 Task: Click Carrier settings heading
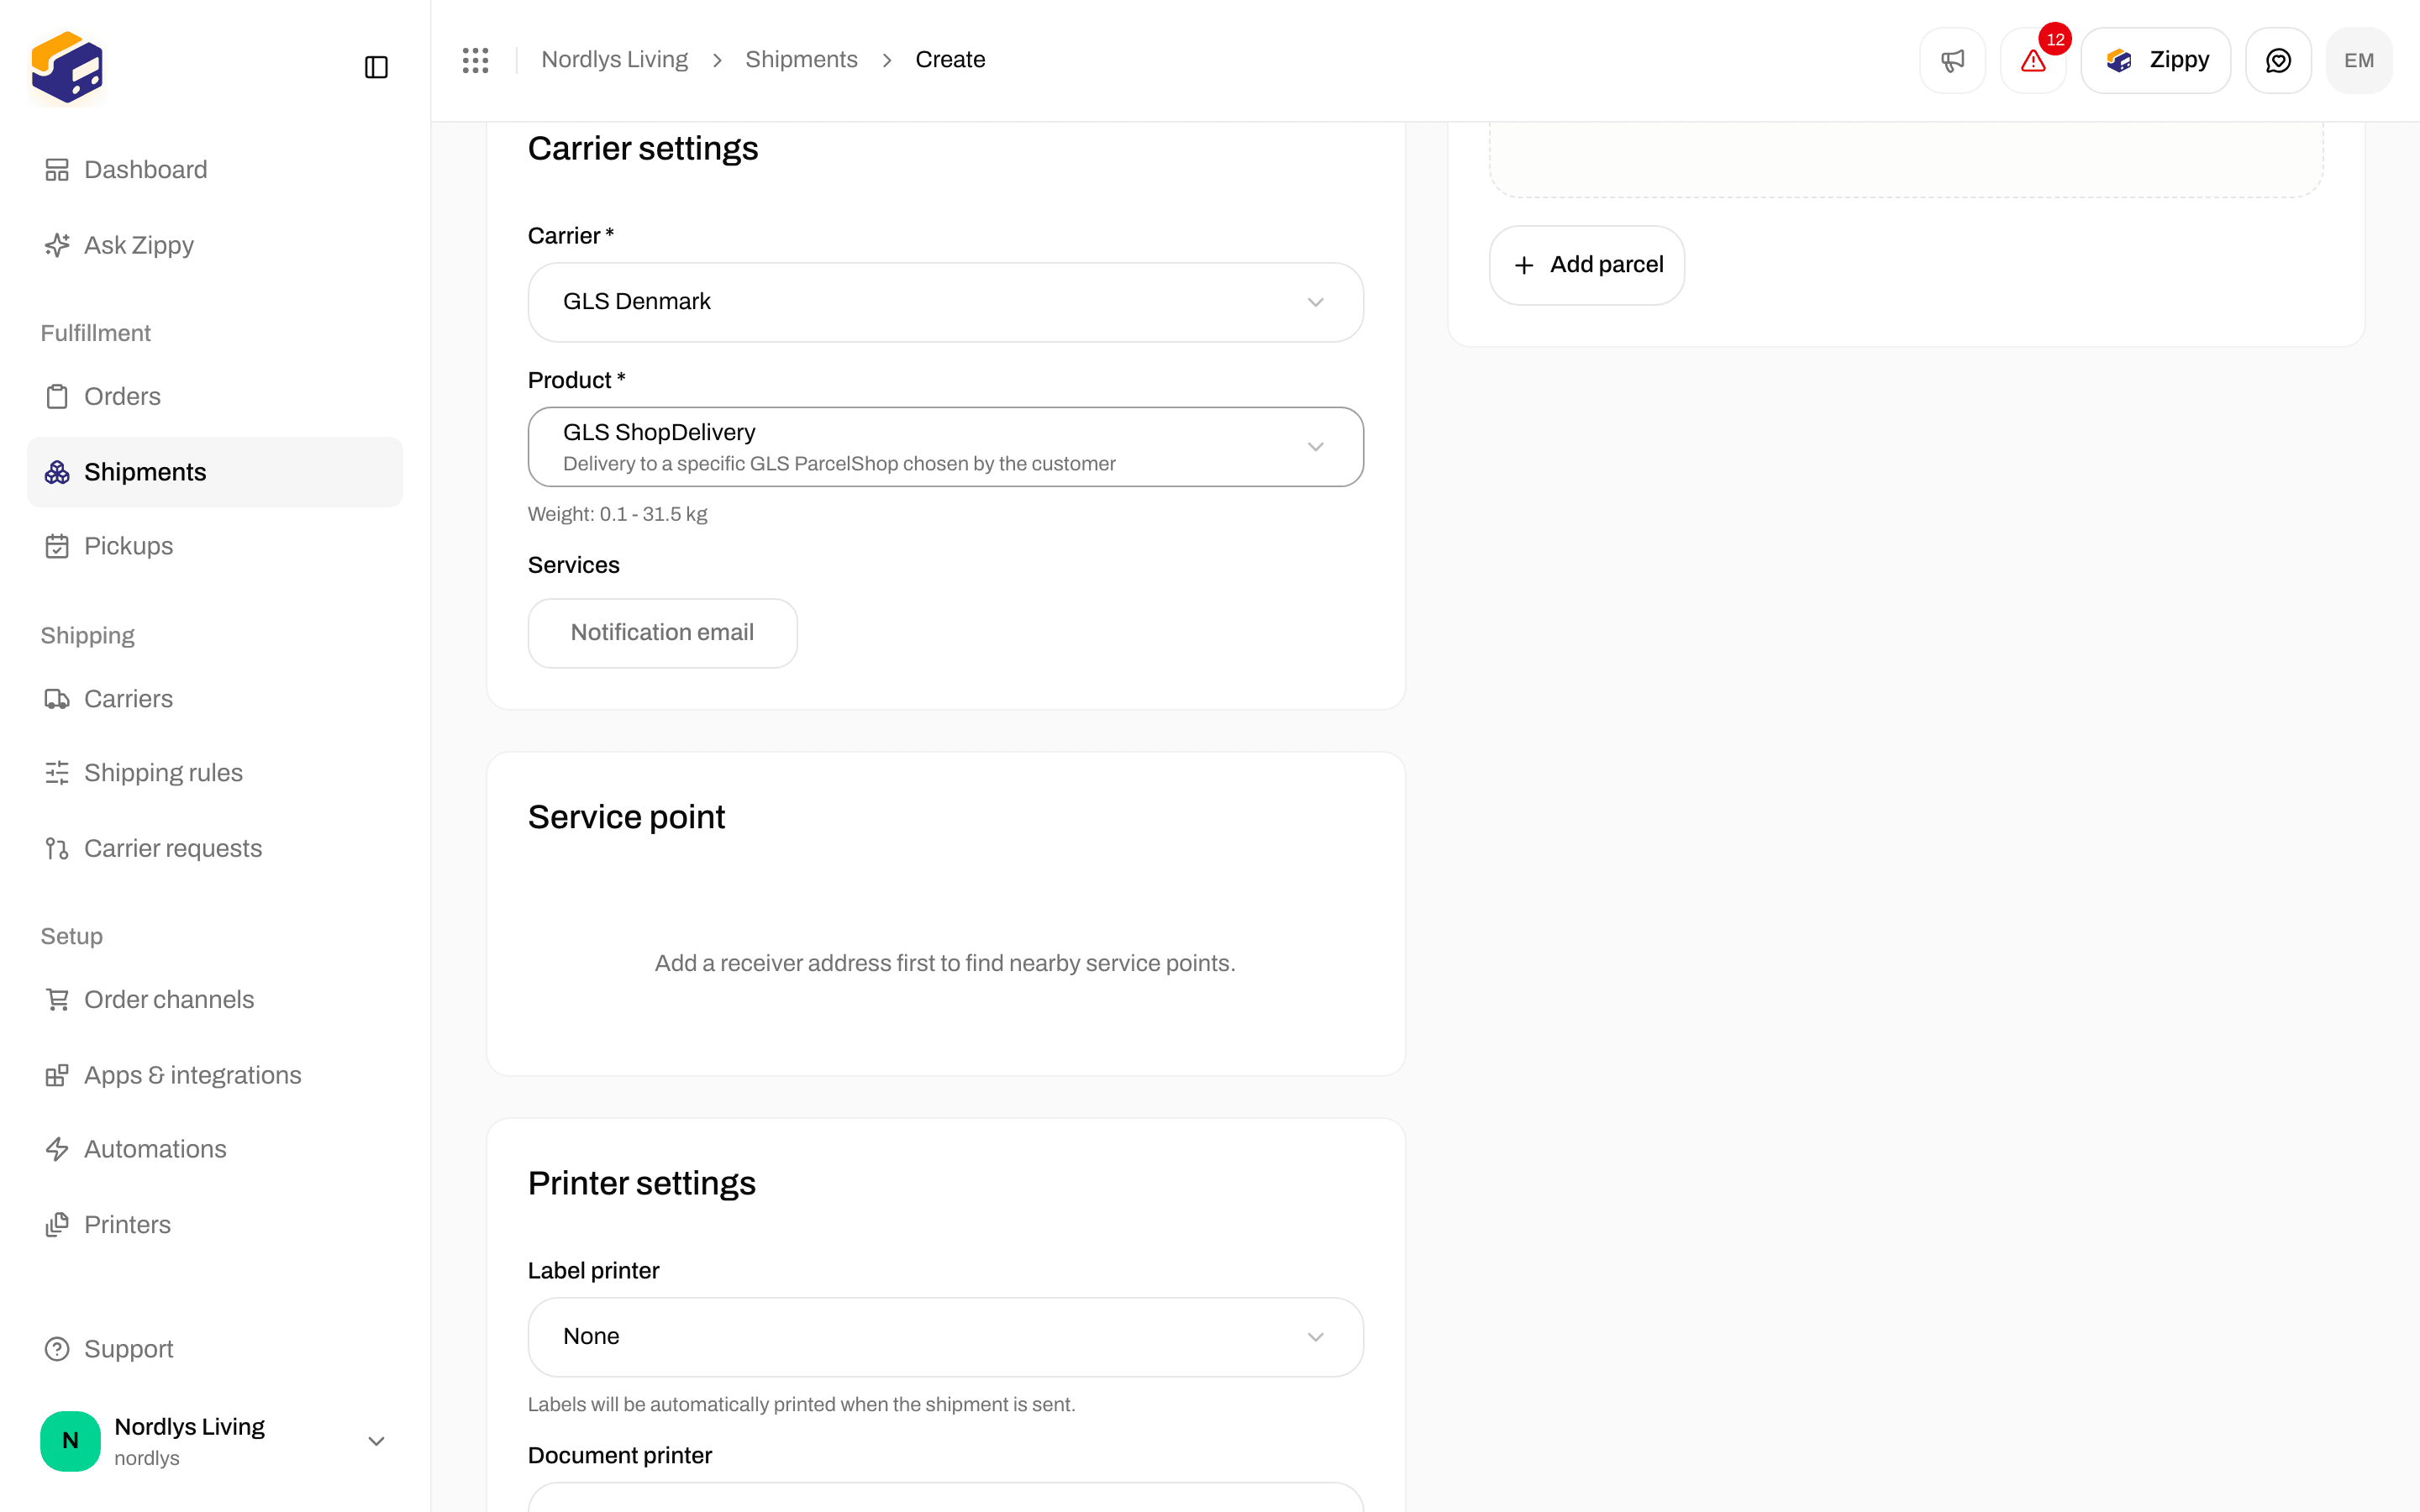point(643,149)
